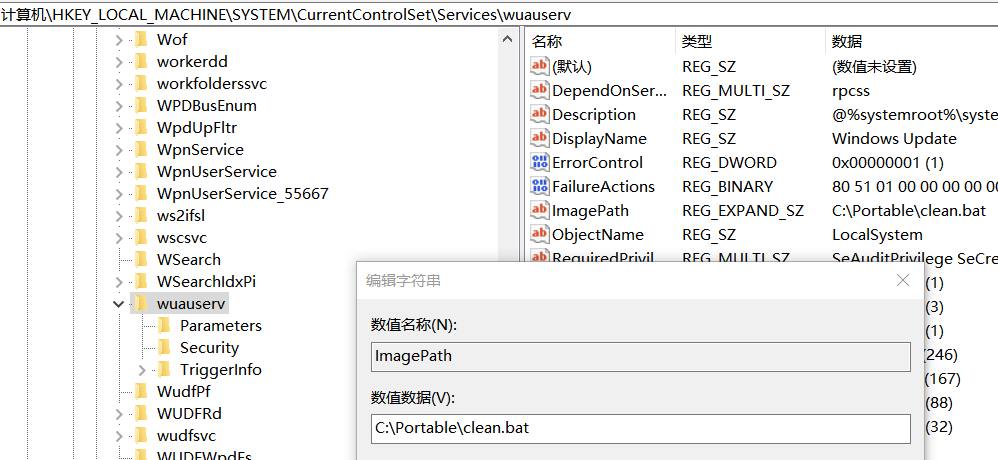Click the wscsvc folder icon
The image size is (998, 460).
click(x=141, y=238)
